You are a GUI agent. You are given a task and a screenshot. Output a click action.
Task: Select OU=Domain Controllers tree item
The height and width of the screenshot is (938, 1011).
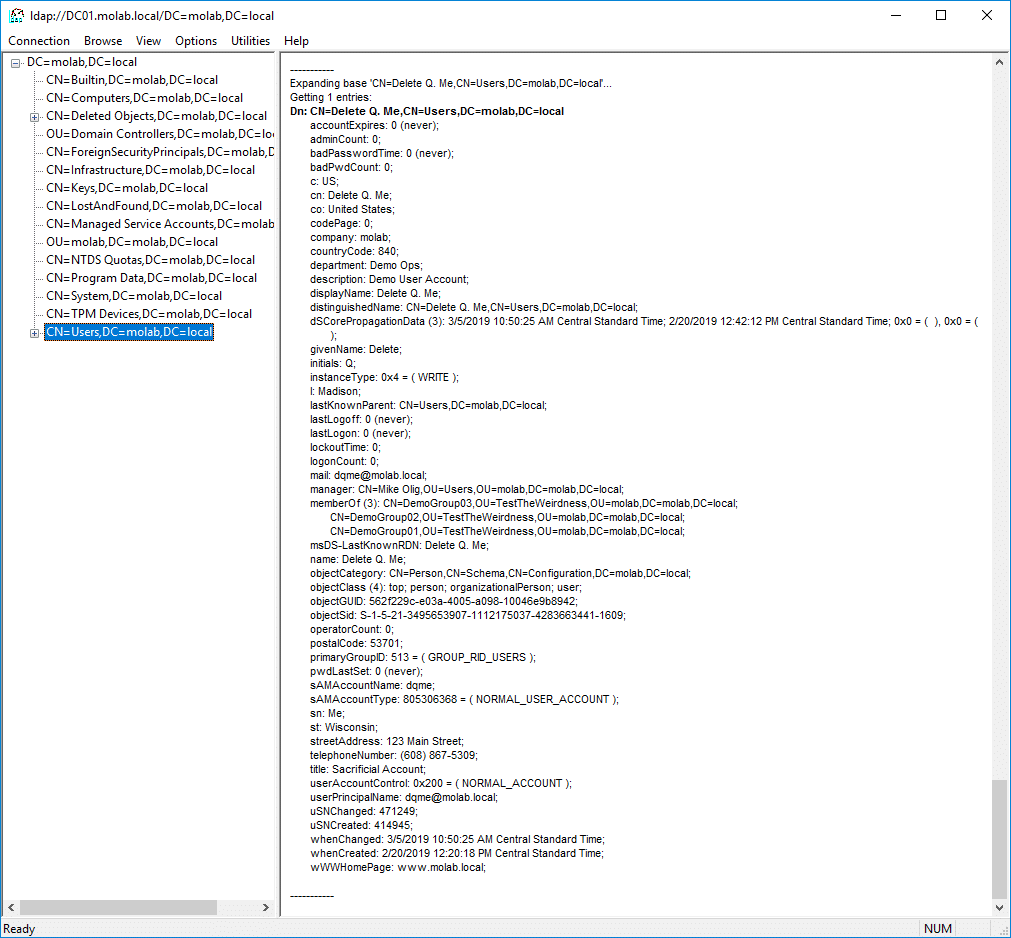(x=160, y=134)
